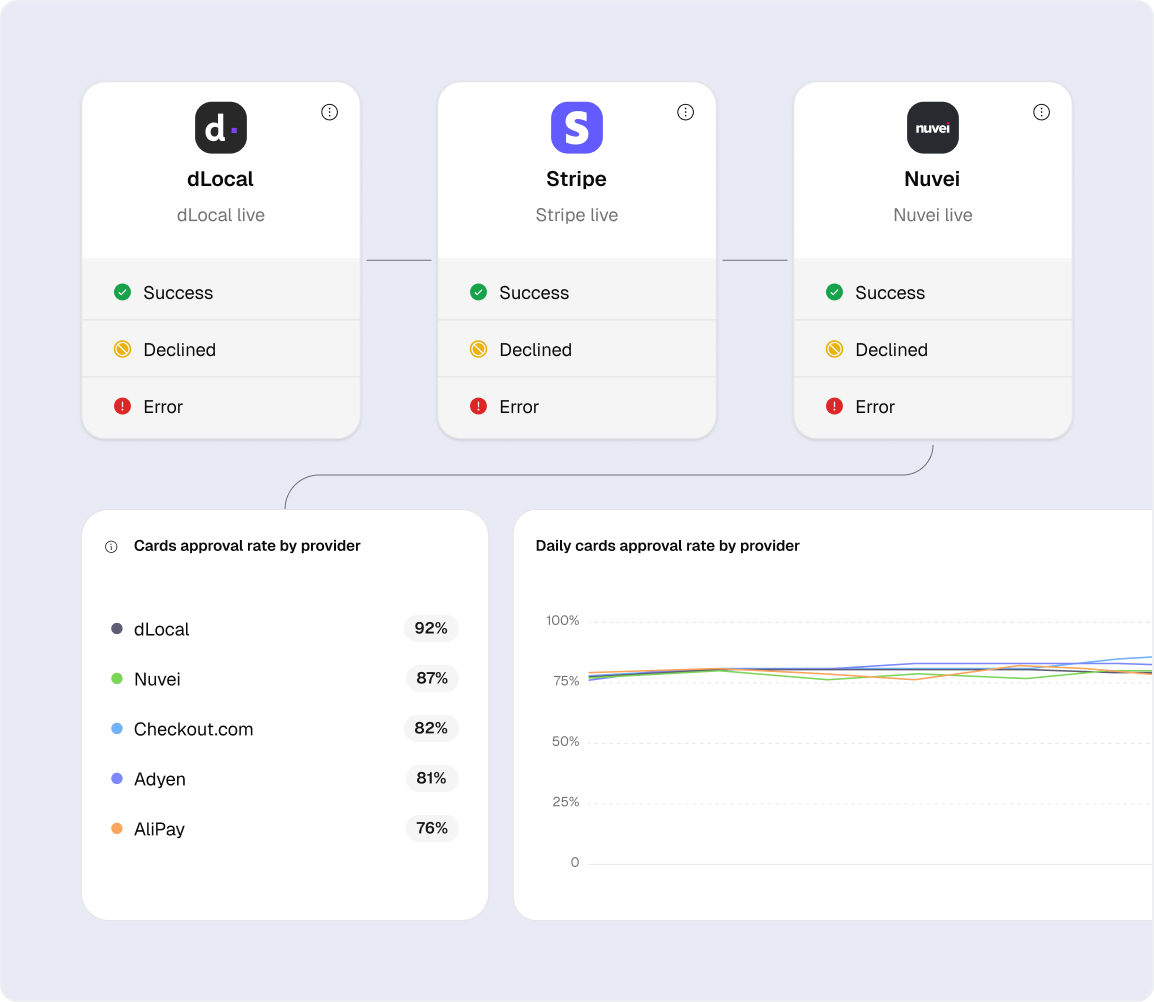Select the Declined row in dLocal card

(221, 349)
